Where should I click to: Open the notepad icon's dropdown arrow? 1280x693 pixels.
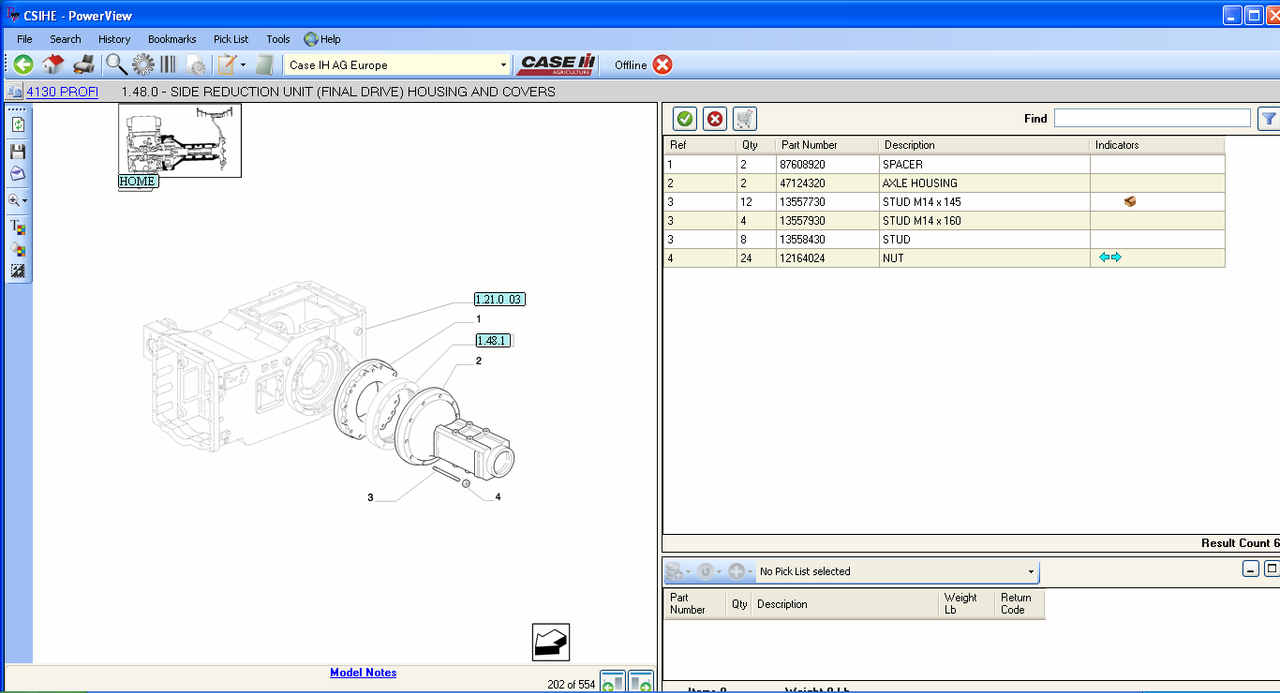243,65
